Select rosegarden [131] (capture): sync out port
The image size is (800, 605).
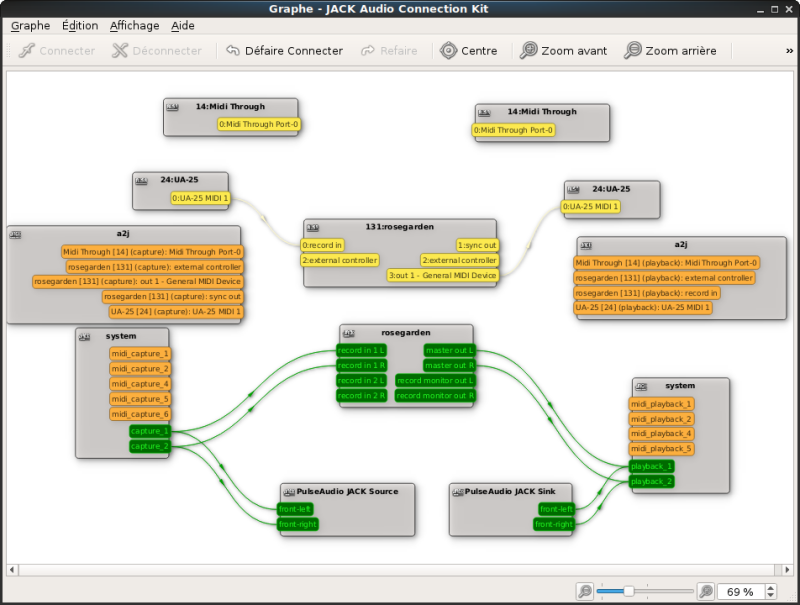[x=172, y=296]
